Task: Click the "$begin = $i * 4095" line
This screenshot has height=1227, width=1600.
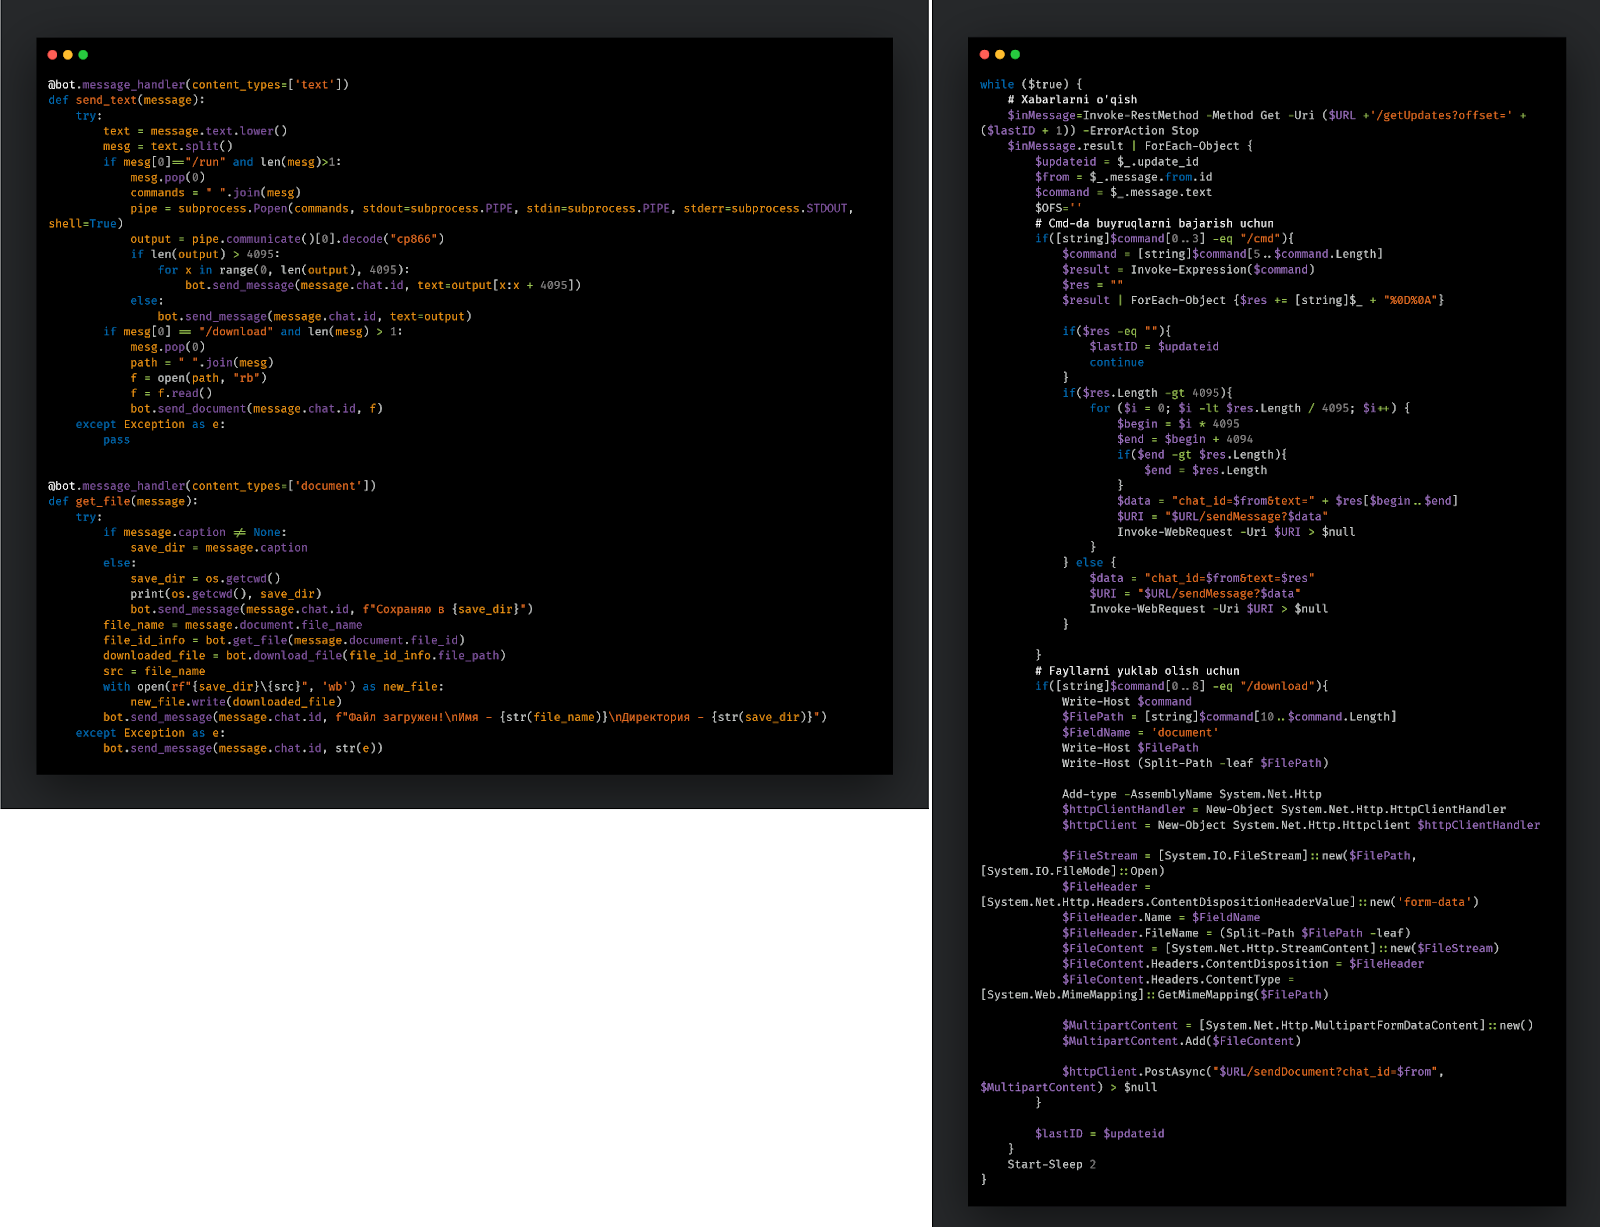Action: point(1178,424)
